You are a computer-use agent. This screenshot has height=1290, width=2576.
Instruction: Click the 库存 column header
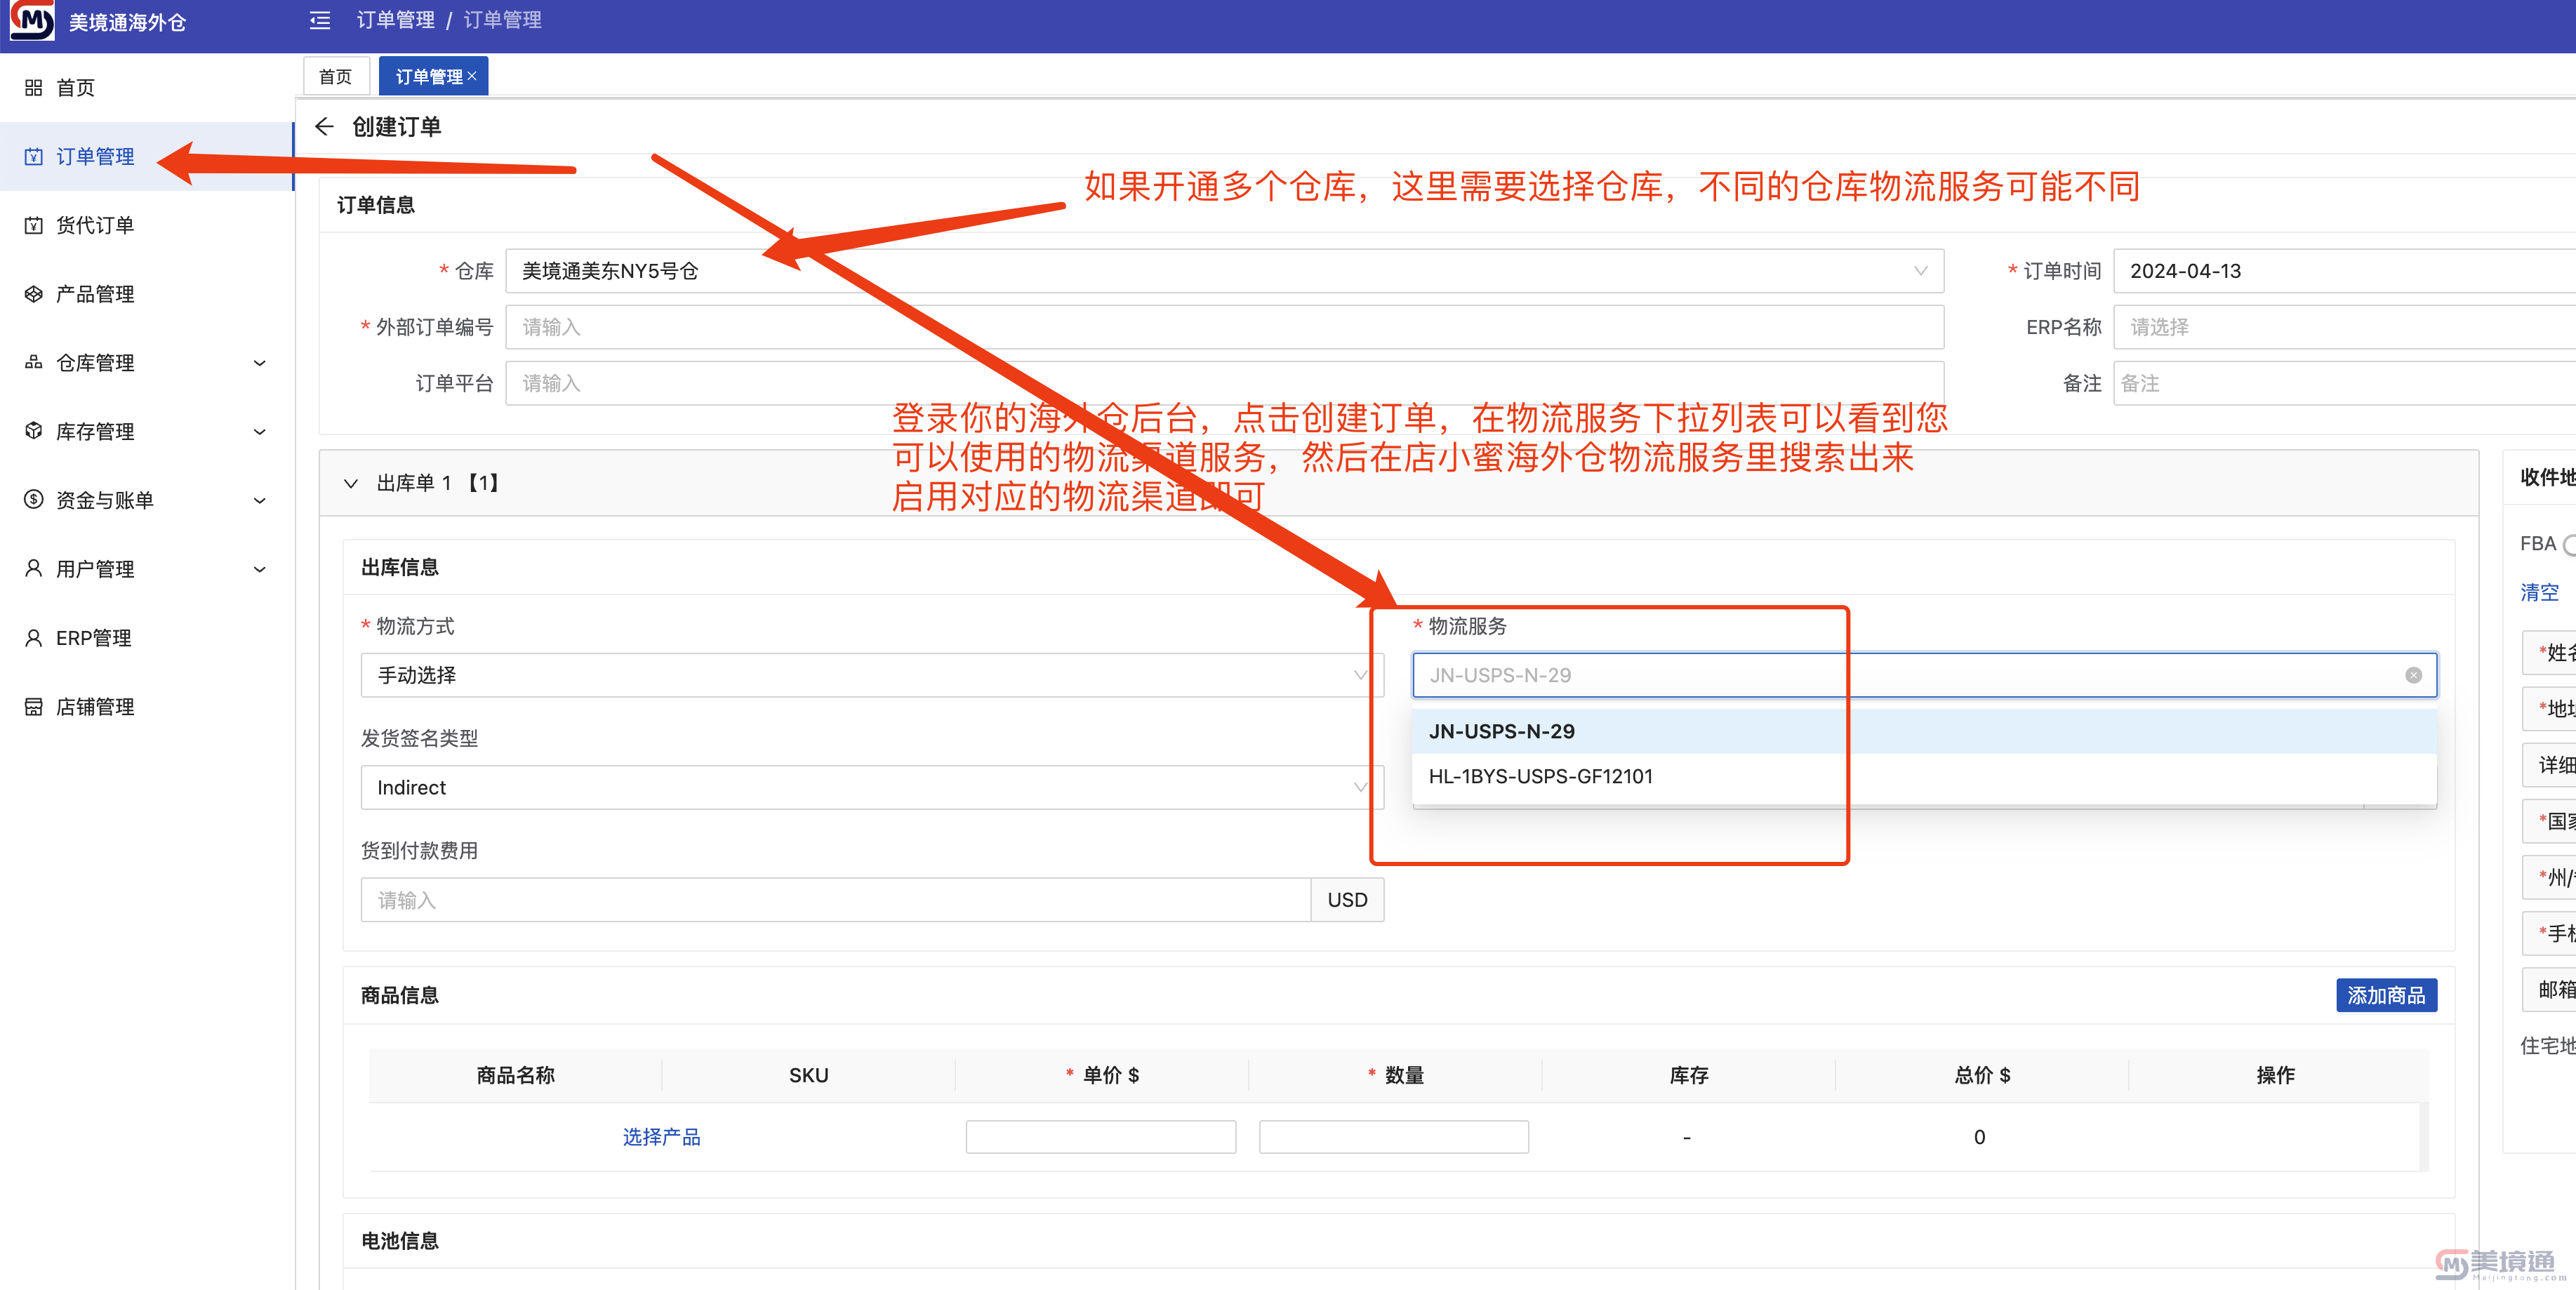(1688, 1076)
